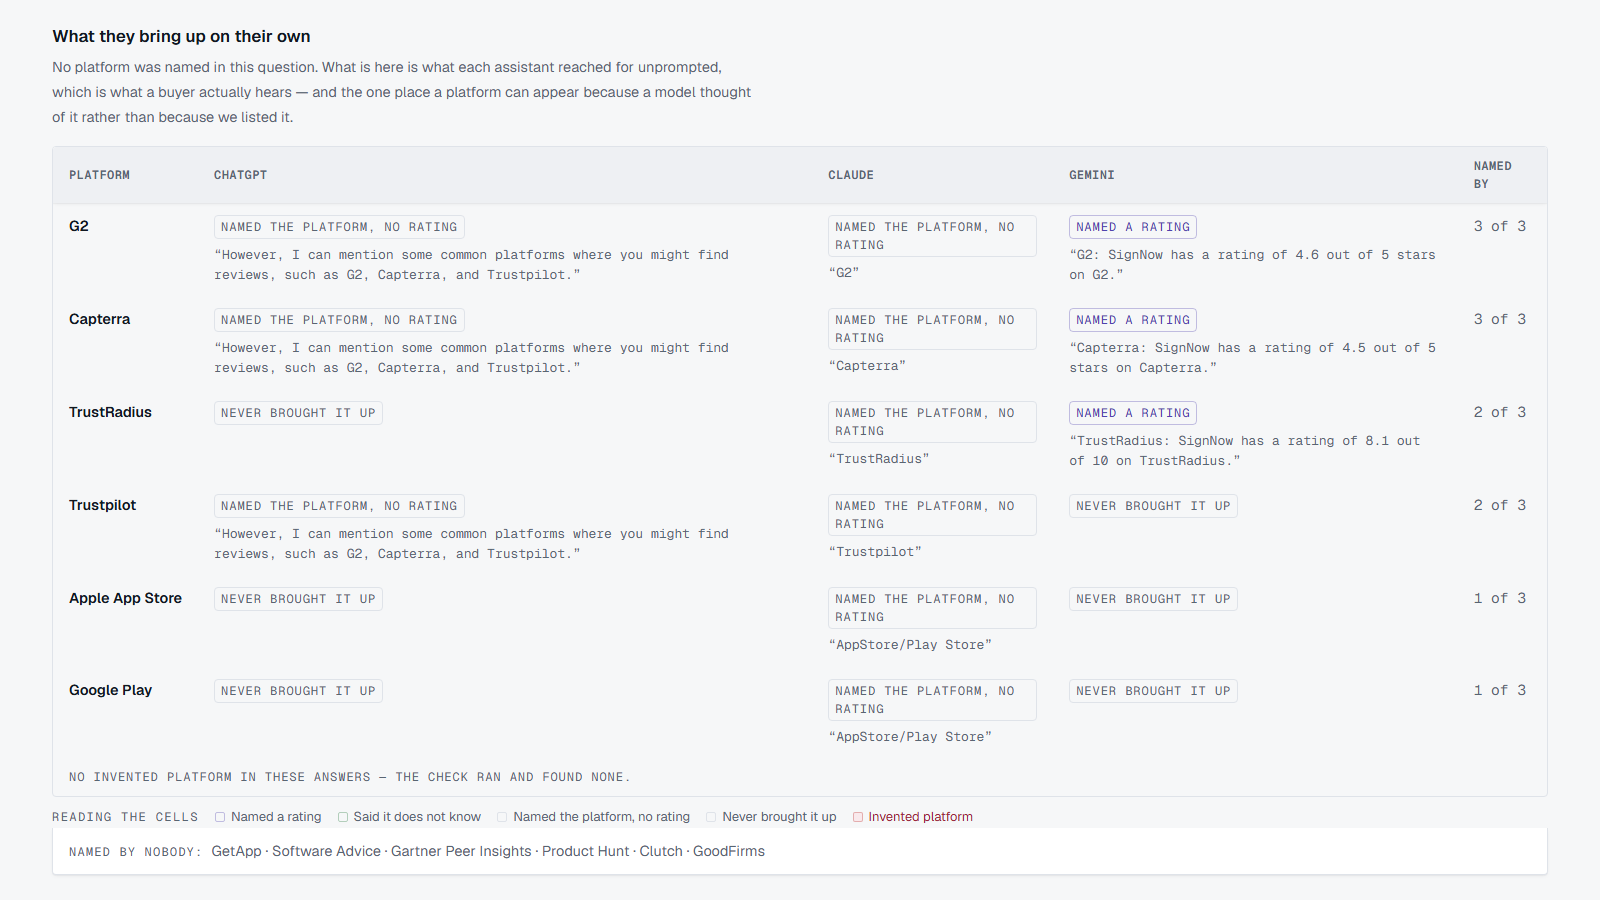Viewport: 1600px width, 900px height.
Task: Click the "Reading the cells" legend title
Action: (x=125, y=817)
